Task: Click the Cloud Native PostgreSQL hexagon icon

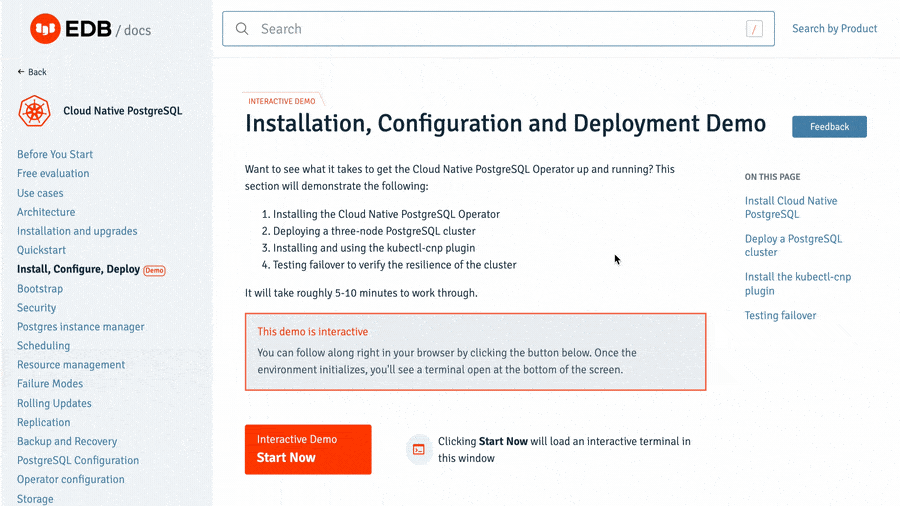Action: point(34,111)
